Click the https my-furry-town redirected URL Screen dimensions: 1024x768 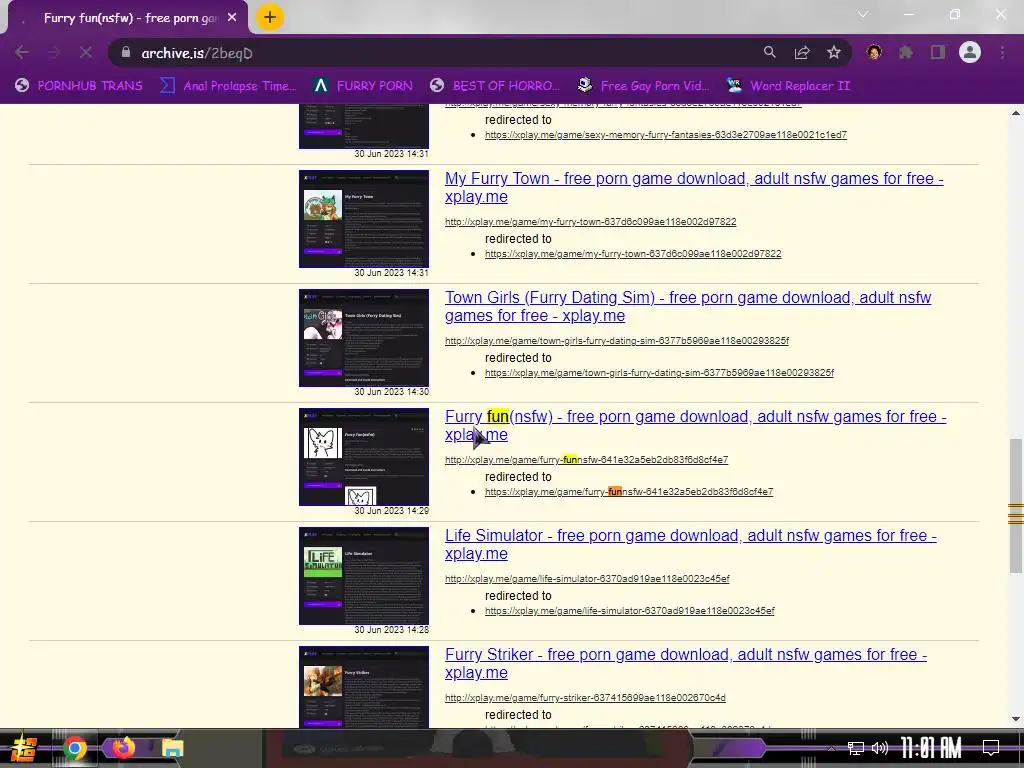tap(633, 254)
